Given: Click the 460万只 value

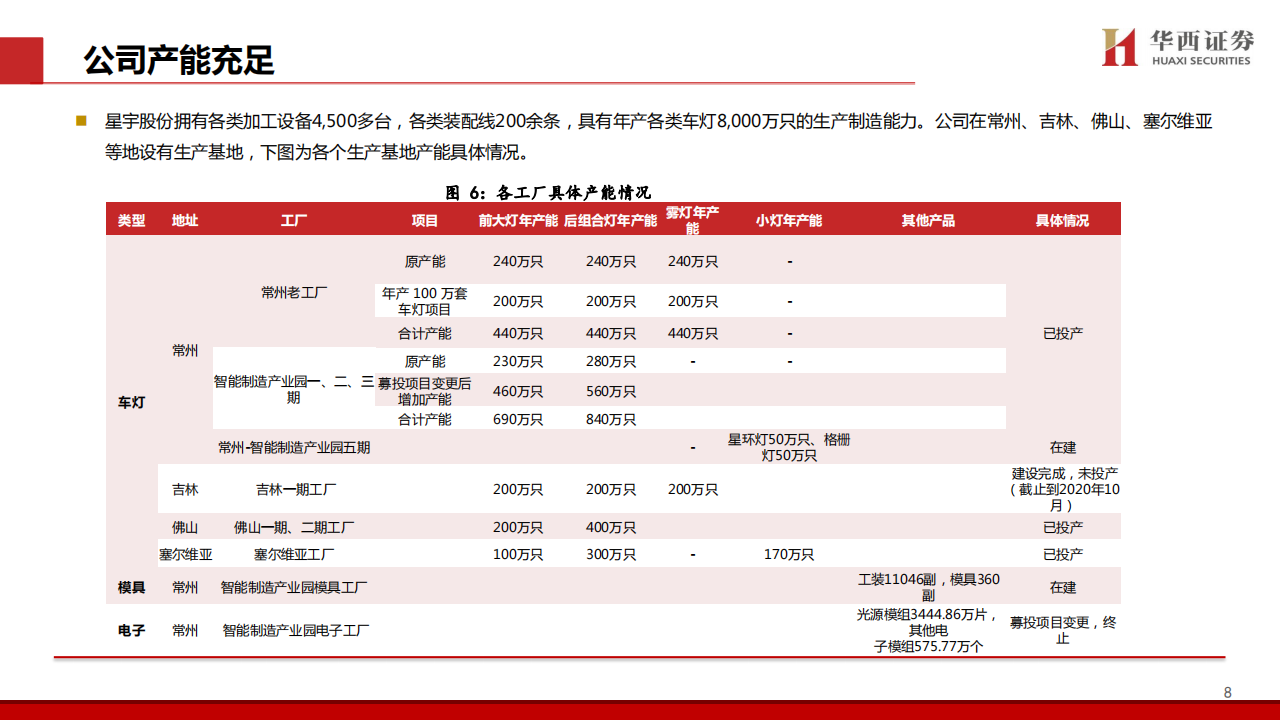Looking at the screenshot, I should [518, 391].
